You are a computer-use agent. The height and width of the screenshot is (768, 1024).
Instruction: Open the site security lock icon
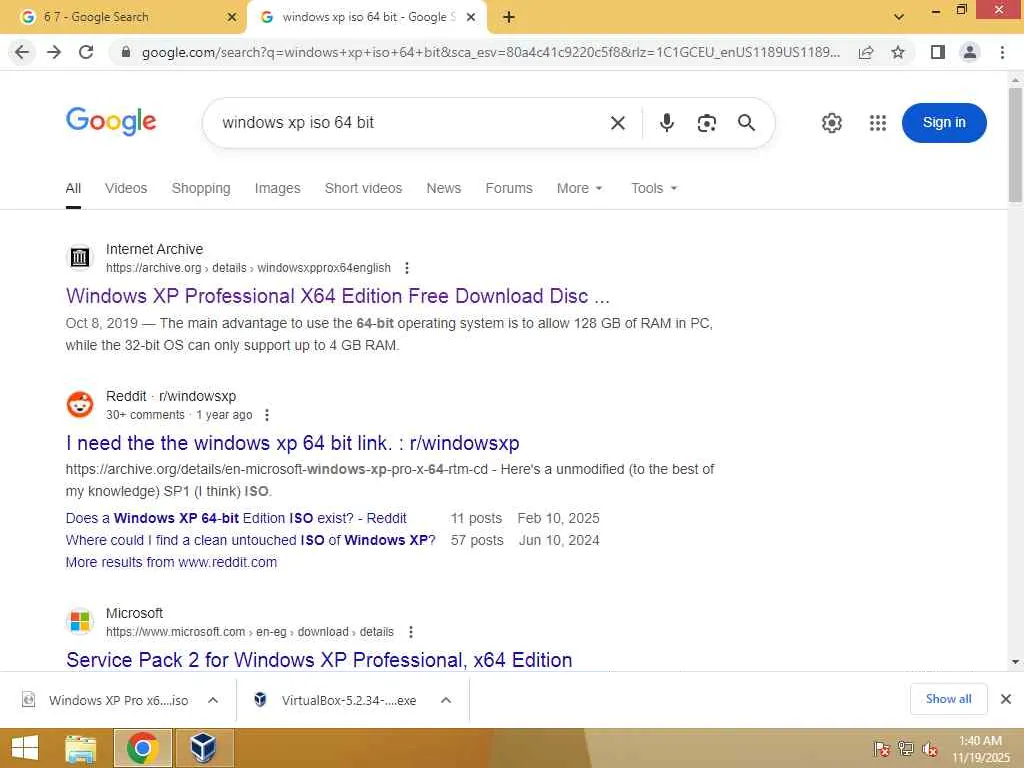126,52
